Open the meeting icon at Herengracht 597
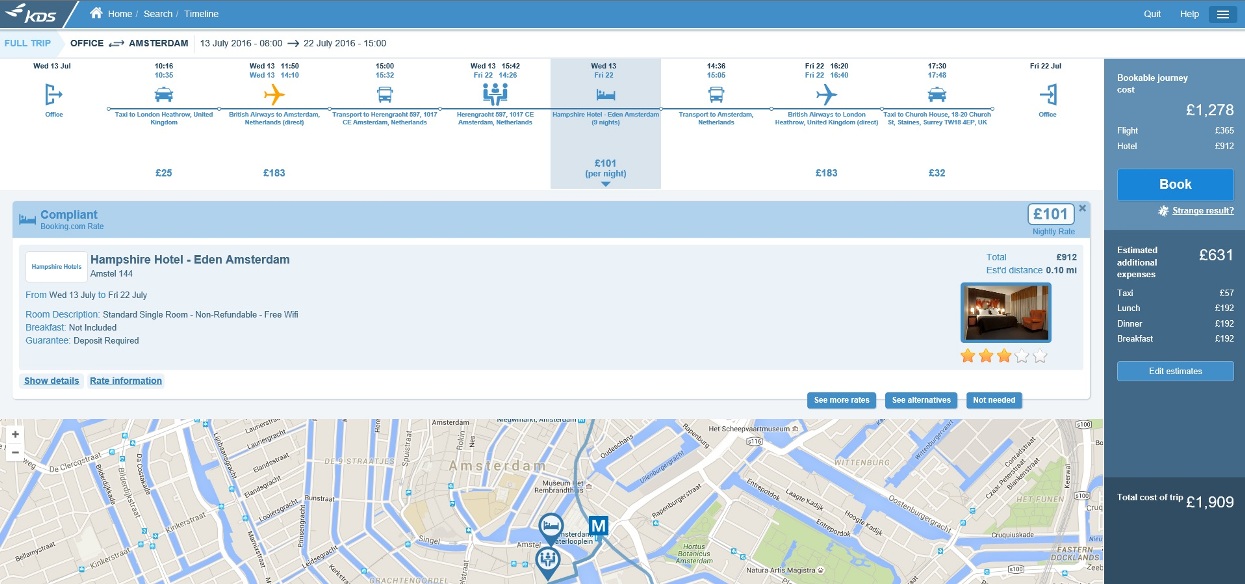1245x584 pixels. tap(495, 94)
